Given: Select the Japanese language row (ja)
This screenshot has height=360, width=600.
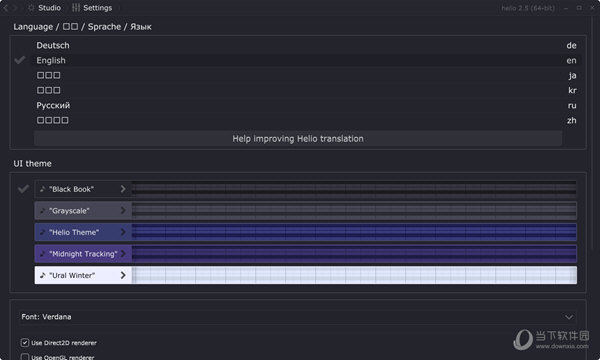Looking at the screenshot, I should [306, 75].
